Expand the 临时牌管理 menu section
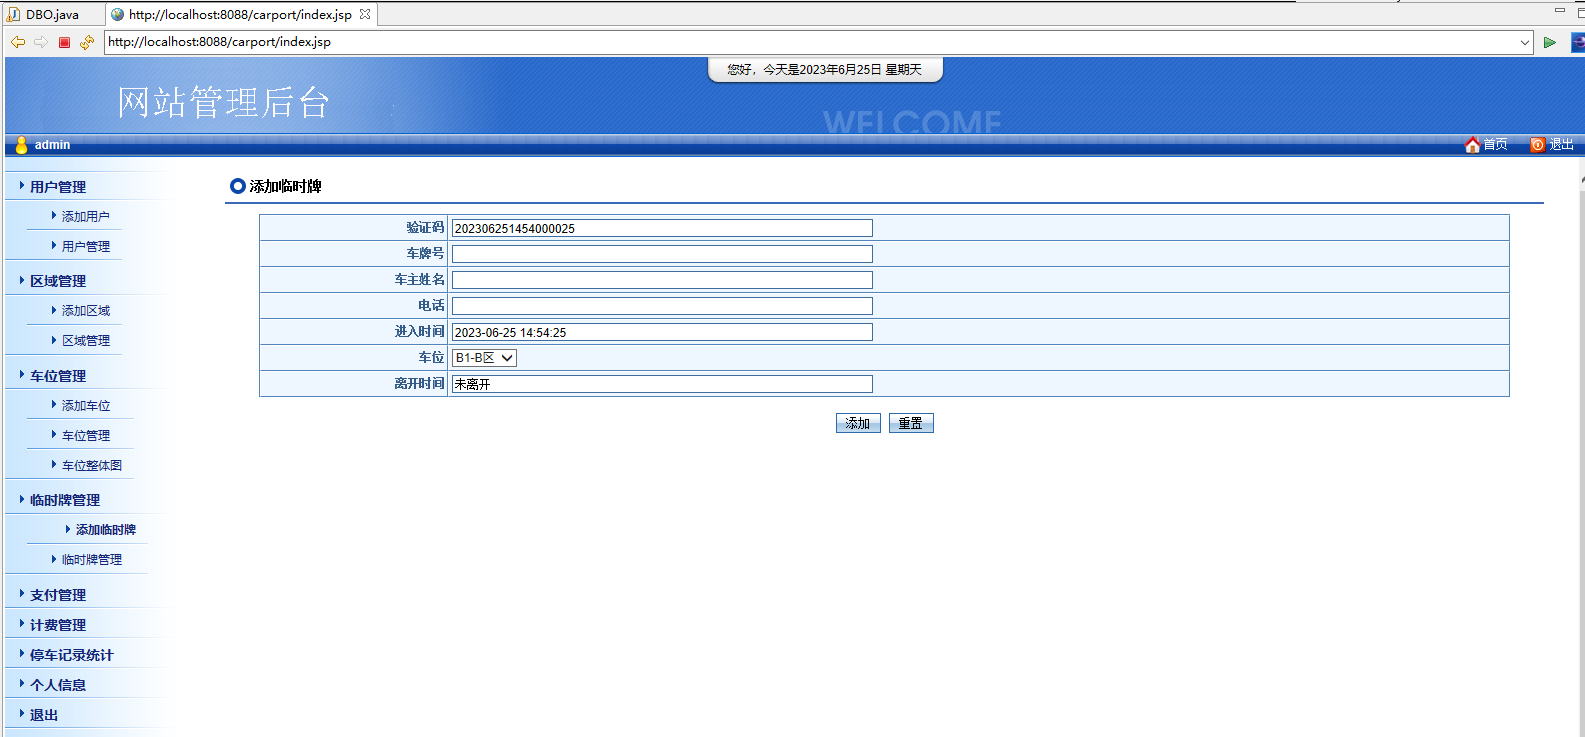1585x737 pixels. pyautogui.click(x=65, y=500)
